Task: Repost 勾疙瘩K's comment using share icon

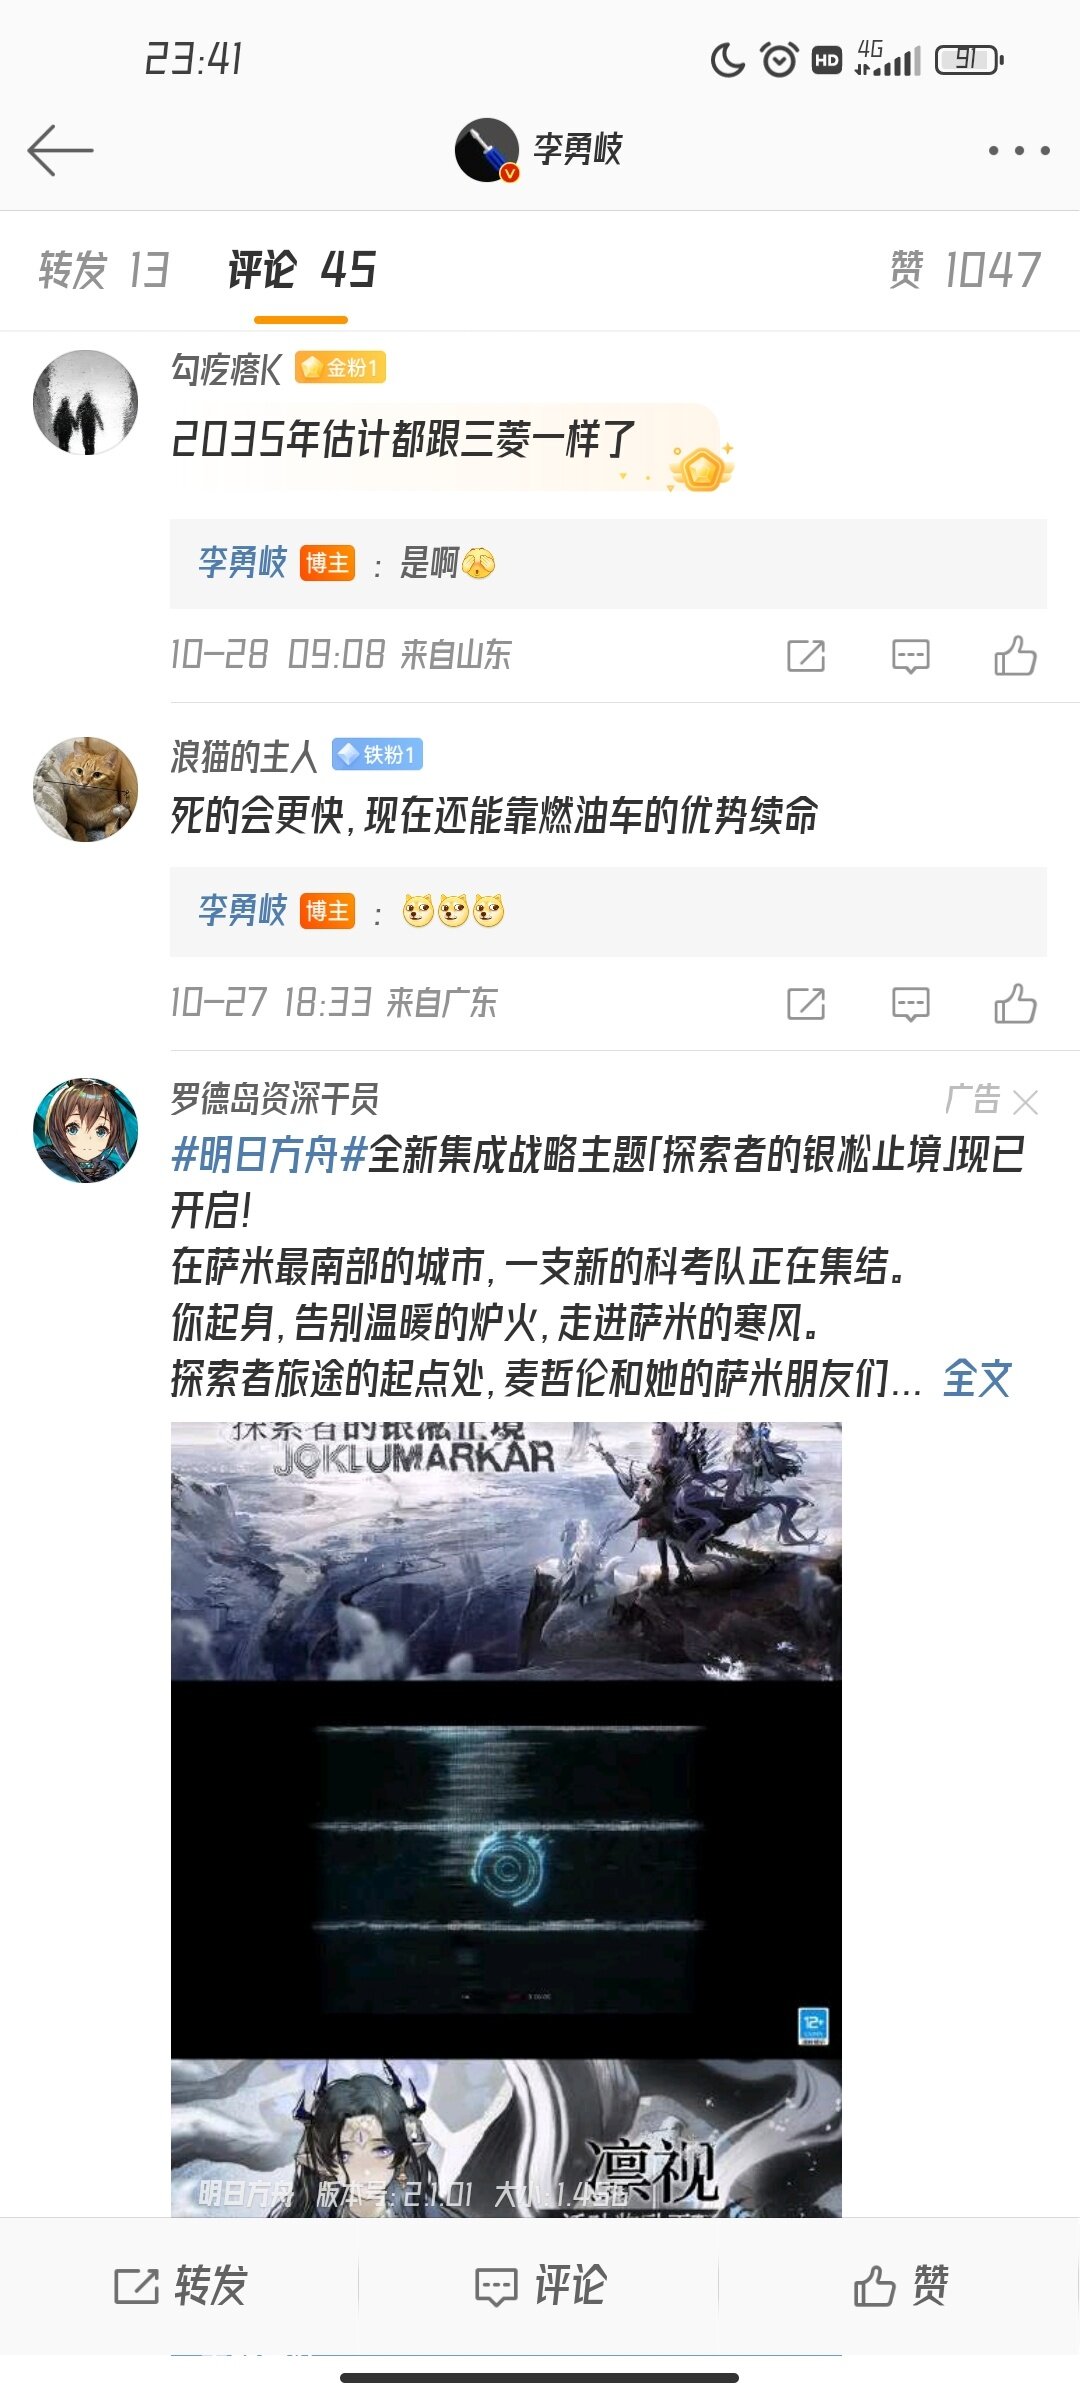Action: [806, 656]
